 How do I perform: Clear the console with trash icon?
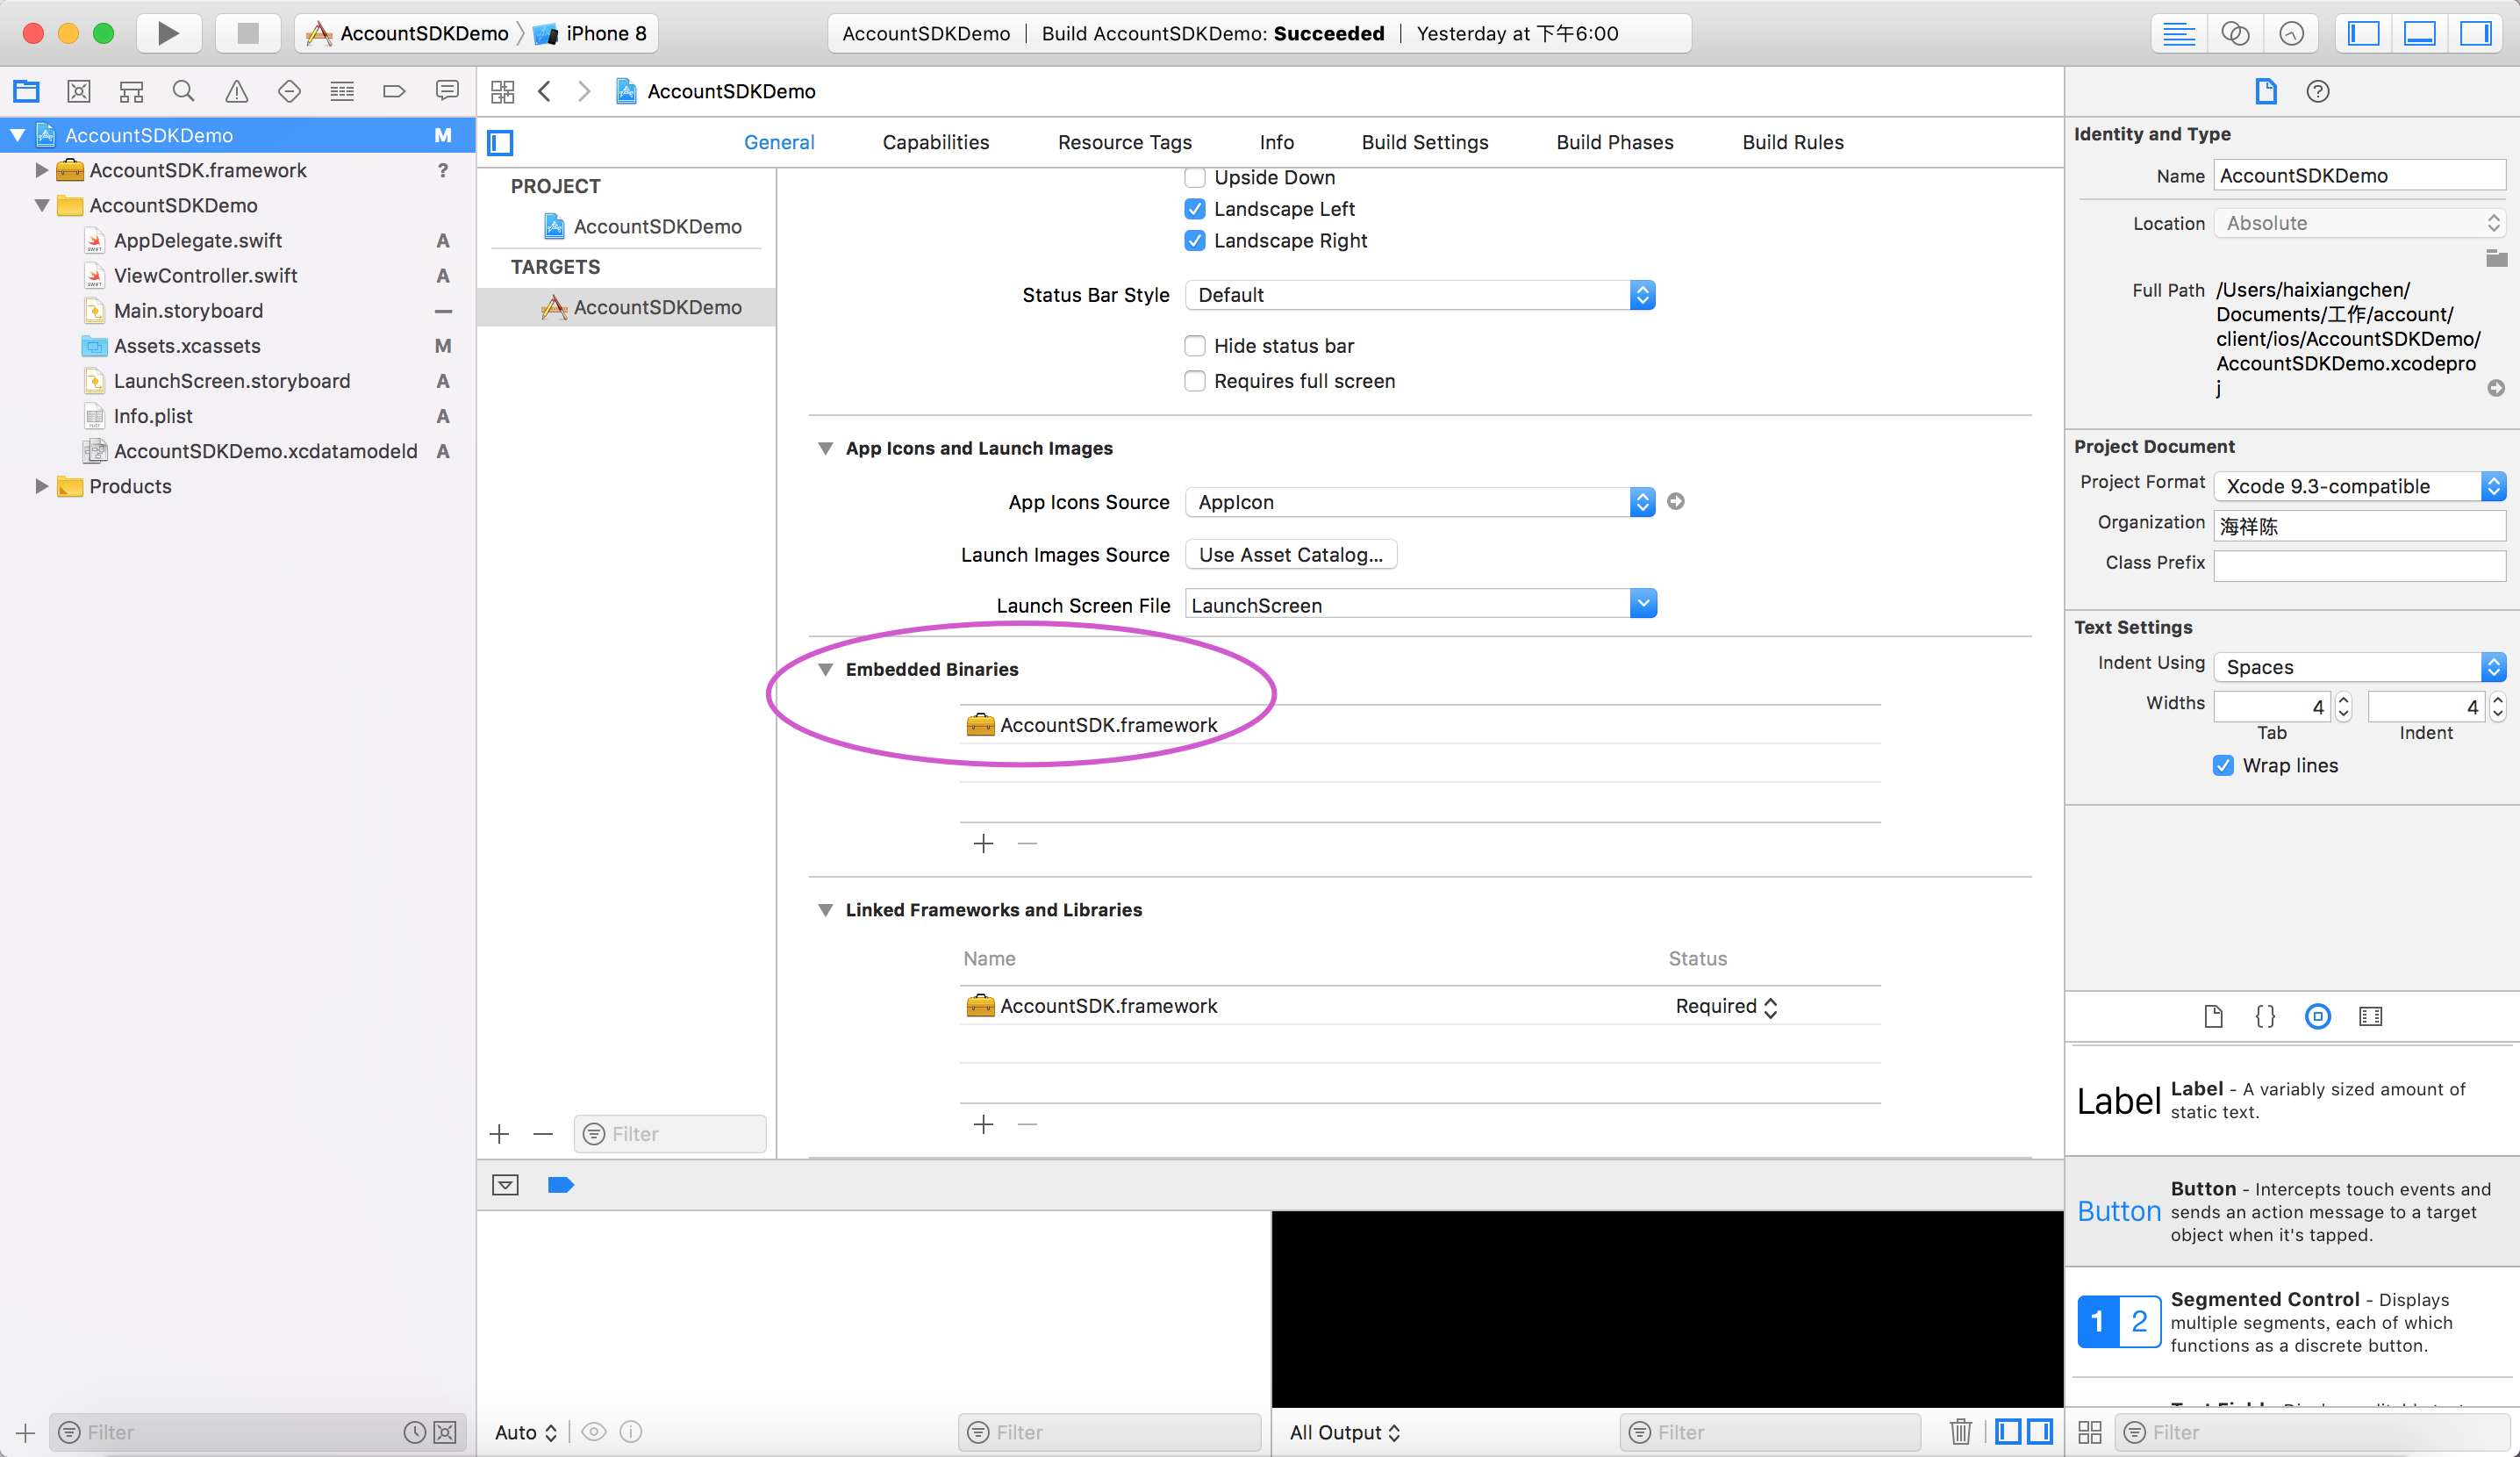coord(1960,1432)
